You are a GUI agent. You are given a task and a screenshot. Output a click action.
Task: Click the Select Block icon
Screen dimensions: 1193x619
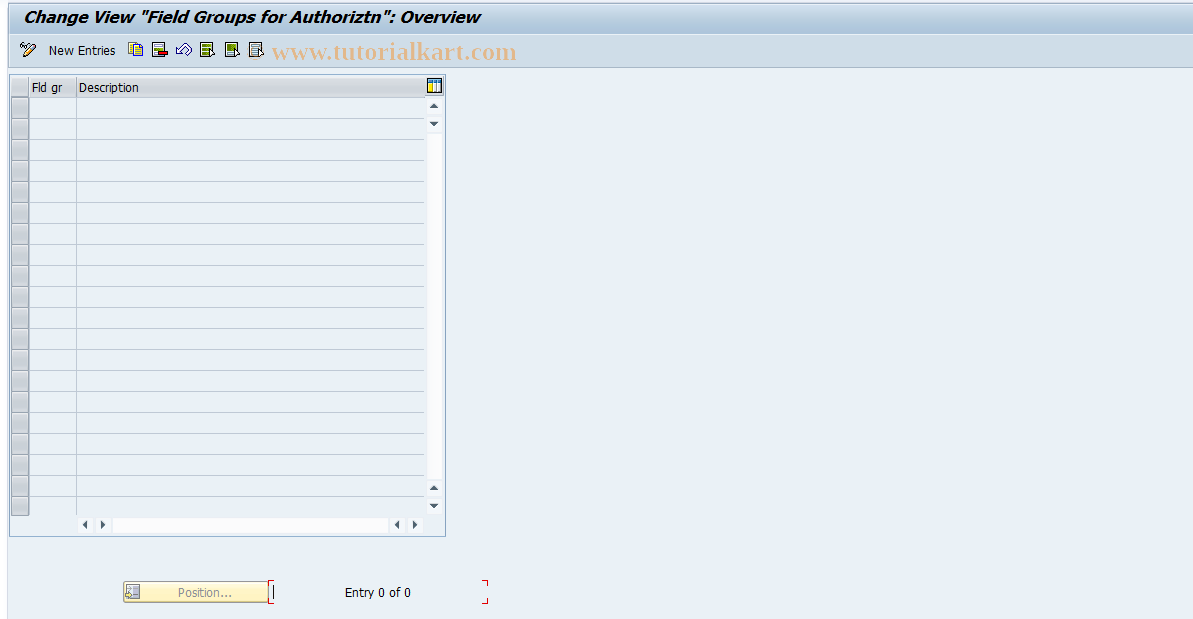[232, 50]
